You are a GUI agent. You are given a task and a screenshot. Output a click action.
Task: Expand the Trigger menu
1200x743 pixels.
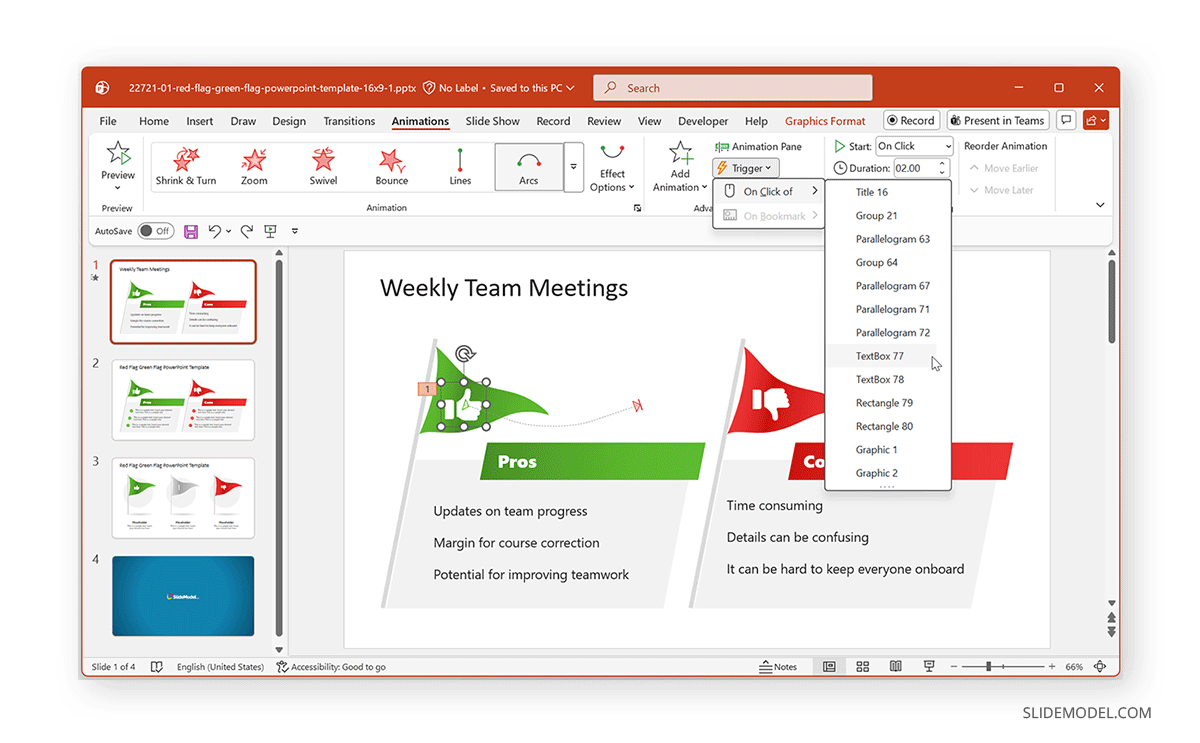coord(745,167)
